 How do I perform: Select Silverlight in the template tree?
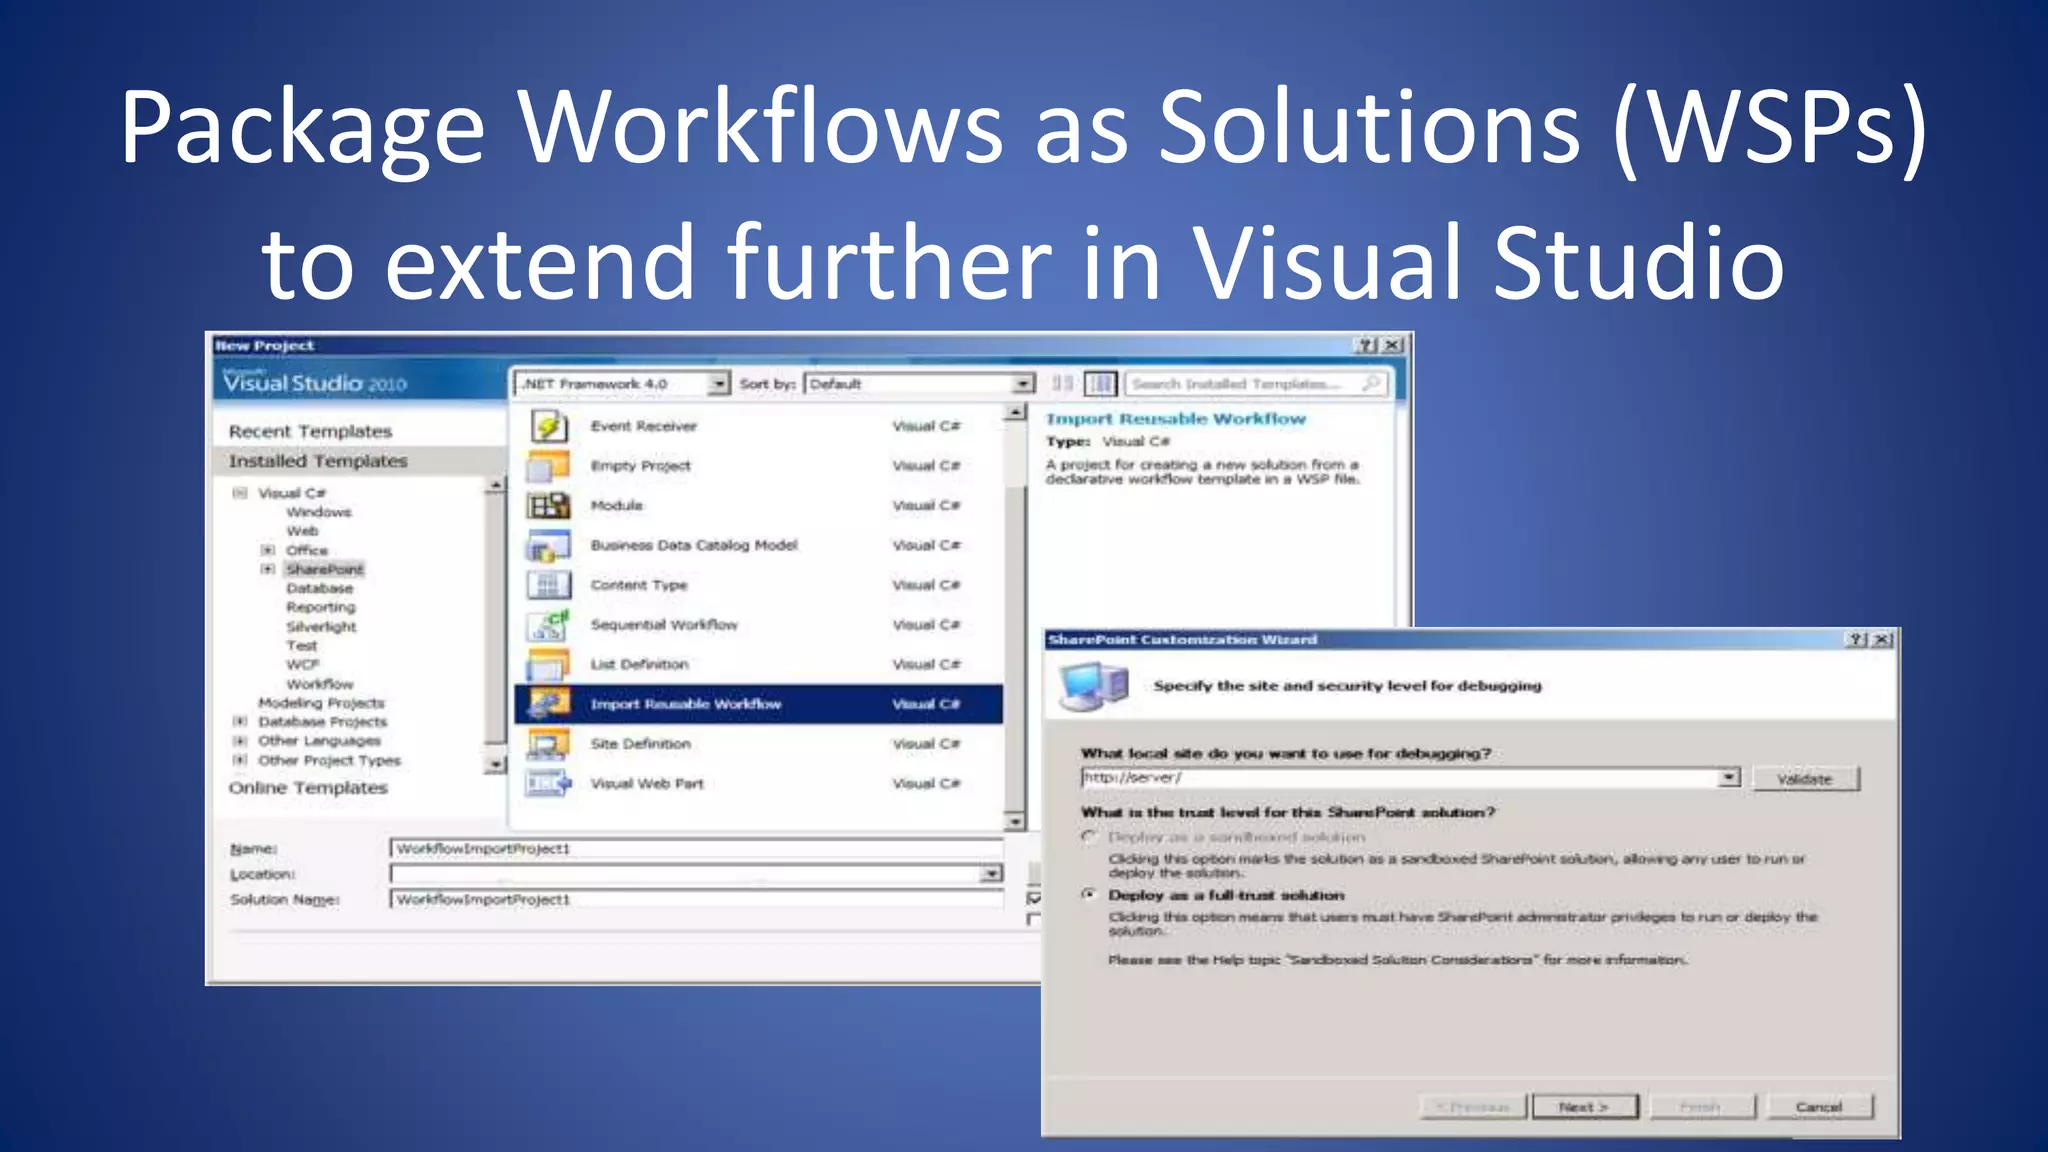pyautogui.click(x=321, y=627)
